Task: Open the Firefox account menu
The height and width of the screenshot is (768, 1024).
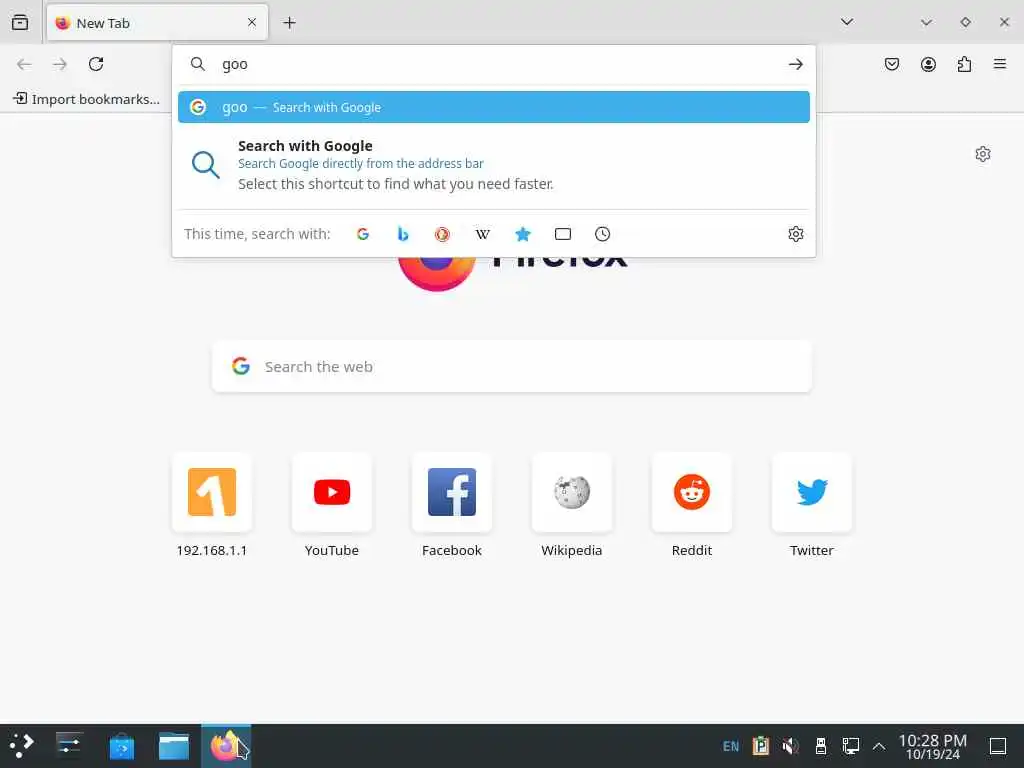Action: [928, 64]
